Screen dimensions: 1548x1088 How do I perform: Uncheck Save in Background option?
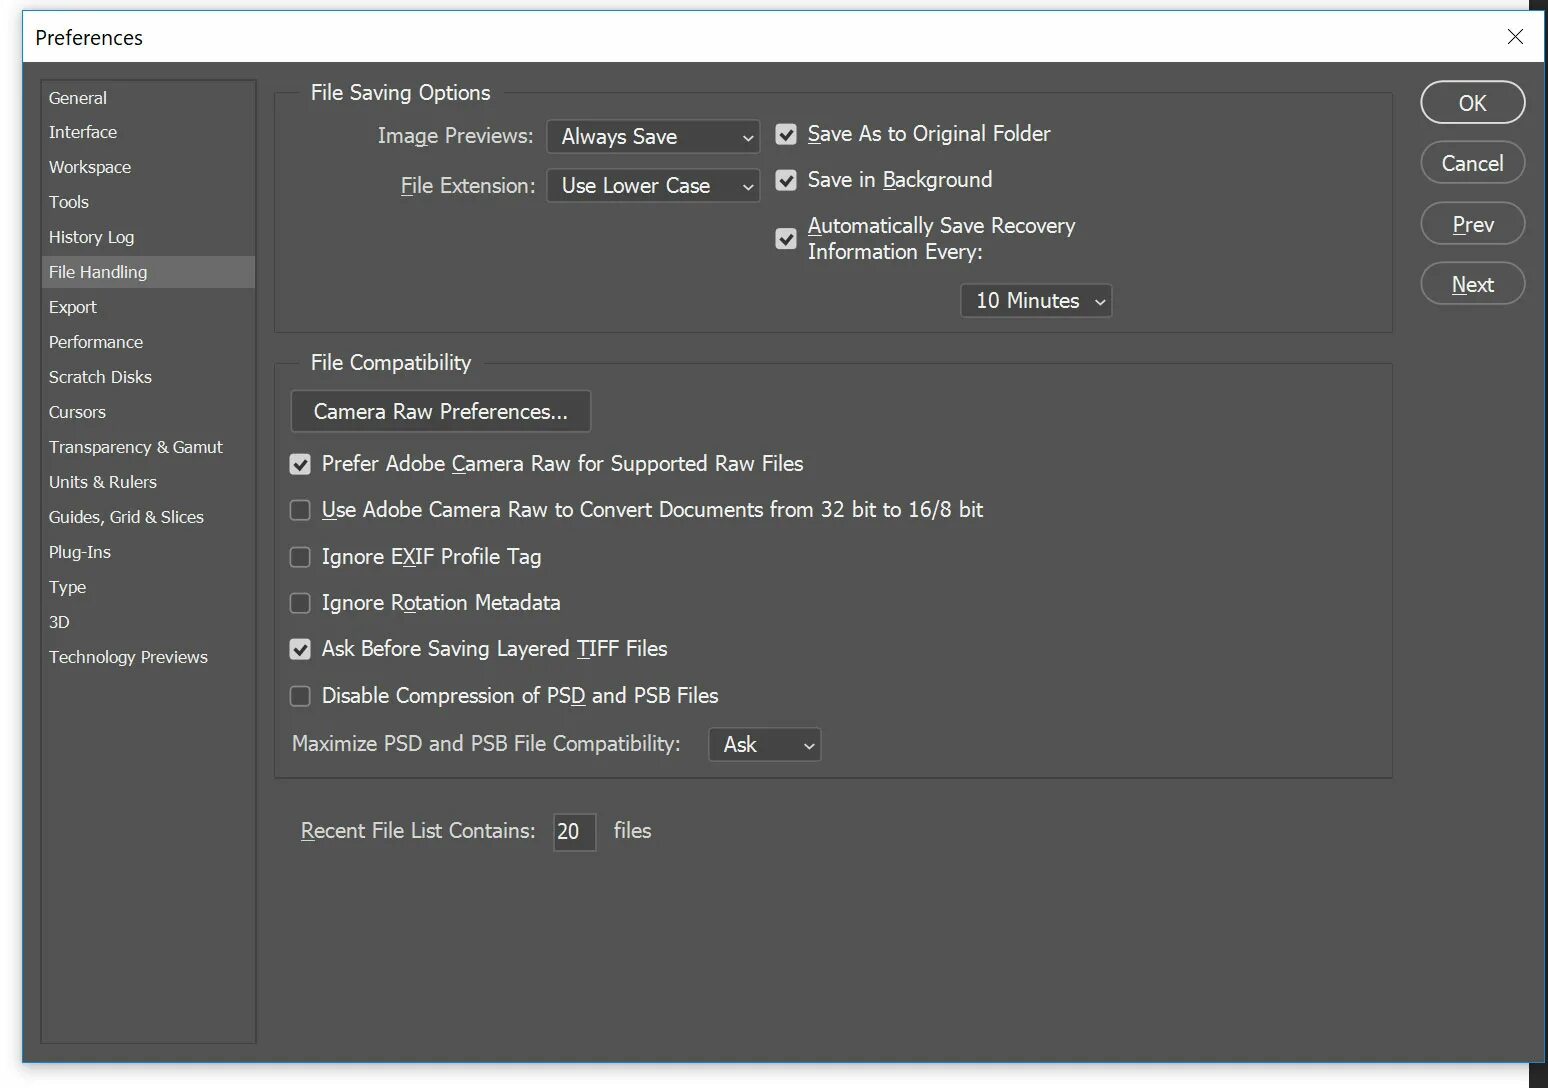[x=786, y=180]
